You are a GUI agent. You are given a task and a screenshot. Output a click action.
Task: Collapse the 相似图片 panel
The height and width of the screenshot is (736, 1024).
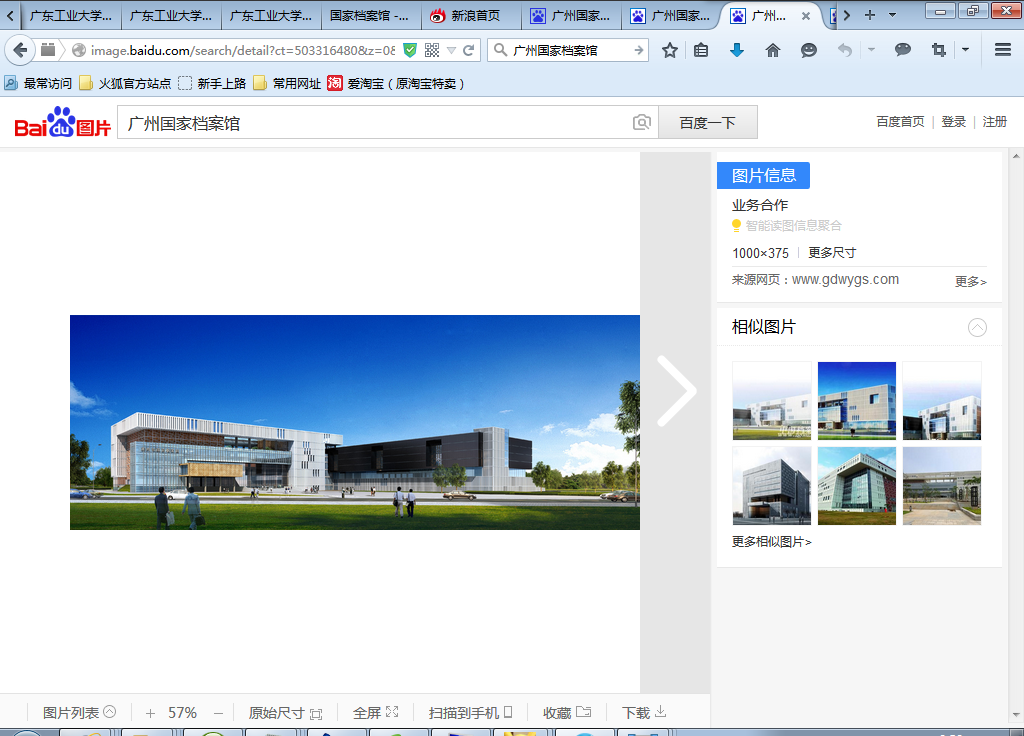977,327
